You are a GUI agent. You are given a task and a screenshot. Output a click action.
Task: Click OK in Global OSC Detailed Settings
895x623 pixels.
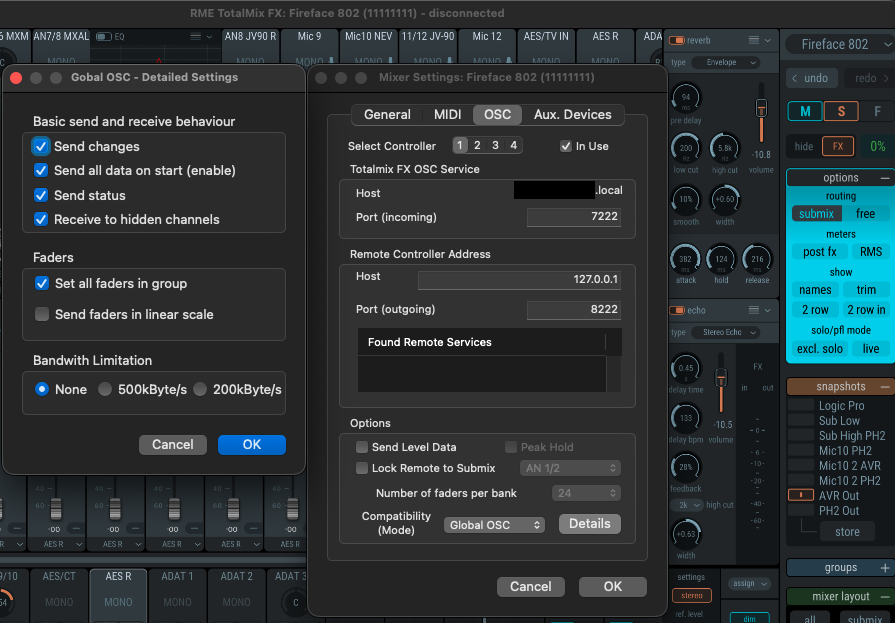pyautogui.click(x=252, y=445)
